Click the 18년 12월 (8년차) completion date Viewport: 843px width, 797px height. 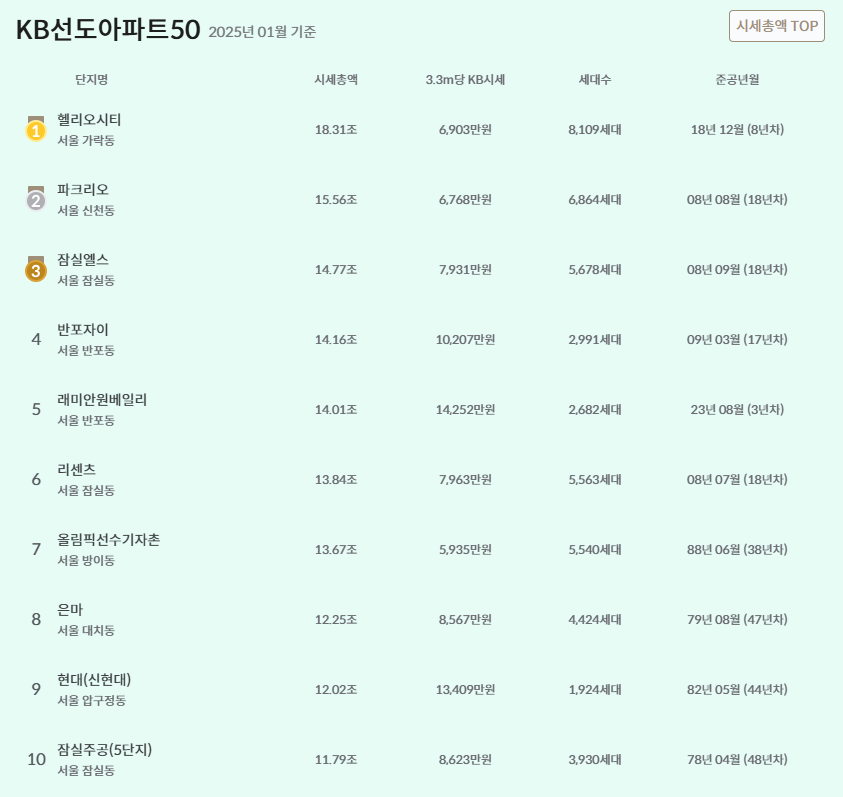point(737,130)
